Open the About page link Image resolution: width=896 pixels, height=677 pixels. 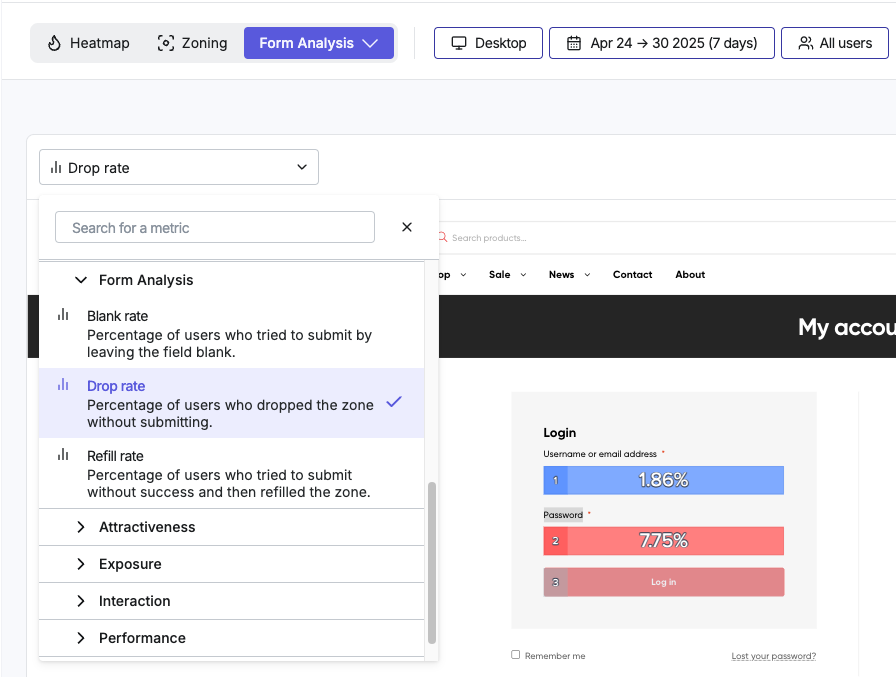coord(690,275)
